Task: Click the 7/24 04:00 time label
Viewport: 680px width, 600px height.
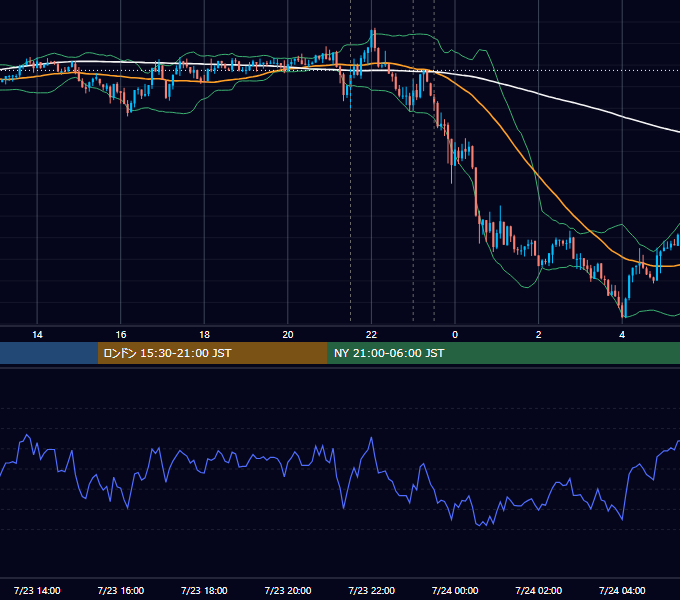Action: [622, 590]
